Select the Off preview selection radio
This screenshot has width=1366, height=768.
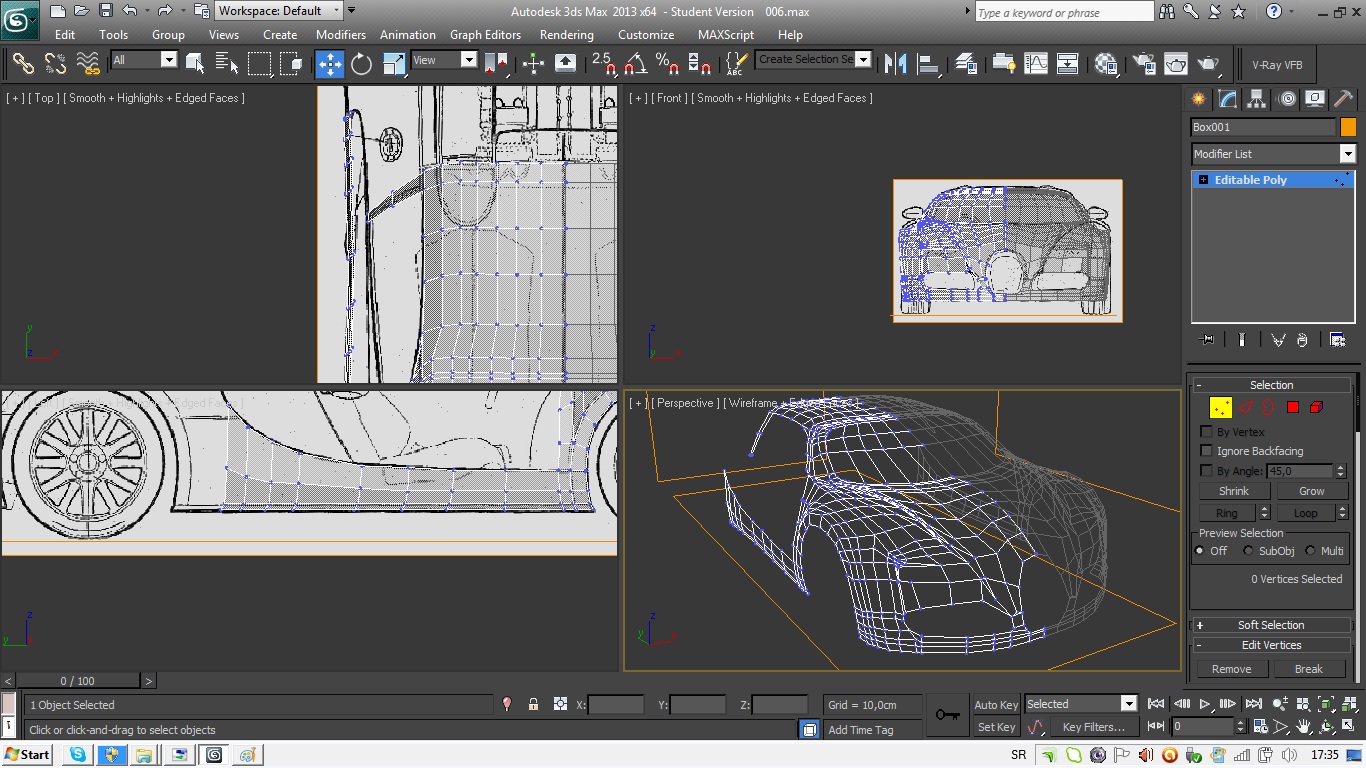[x=1200, y=551]
